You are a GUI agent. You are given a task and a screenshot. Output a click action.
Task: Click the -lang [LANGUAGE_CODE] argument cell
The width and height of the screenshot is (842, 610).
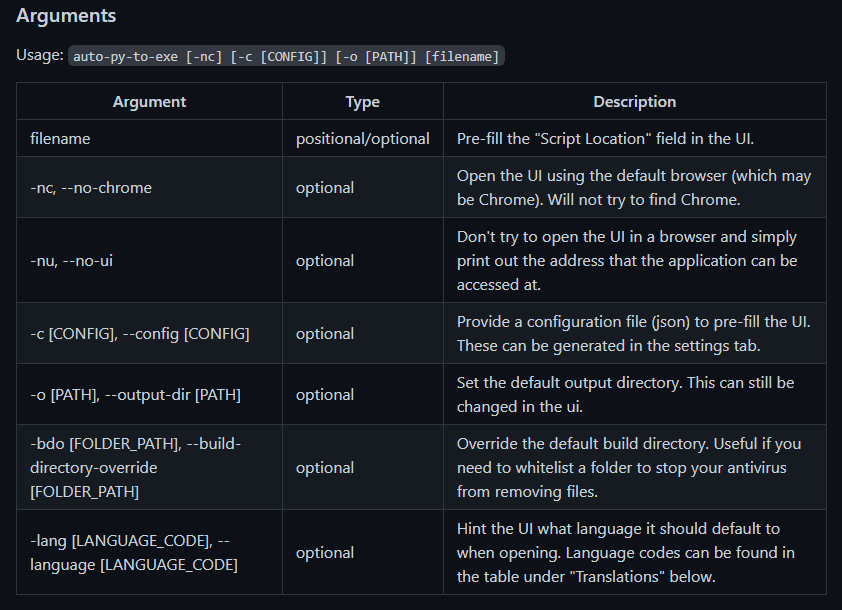[149, 552]
